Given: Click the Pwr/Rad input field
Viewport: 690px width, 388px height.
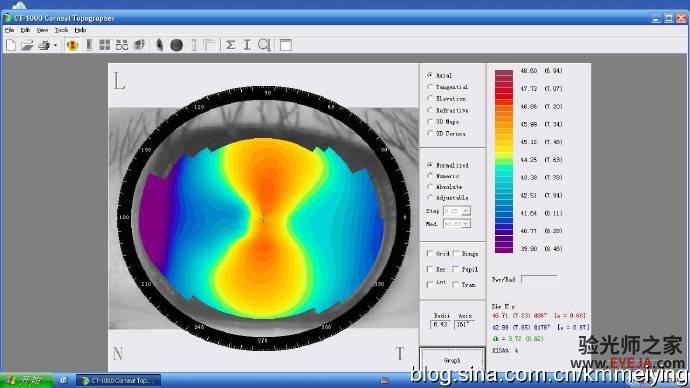Looking at the screenshot, I should pyautogui.click(x=540, y=279).
